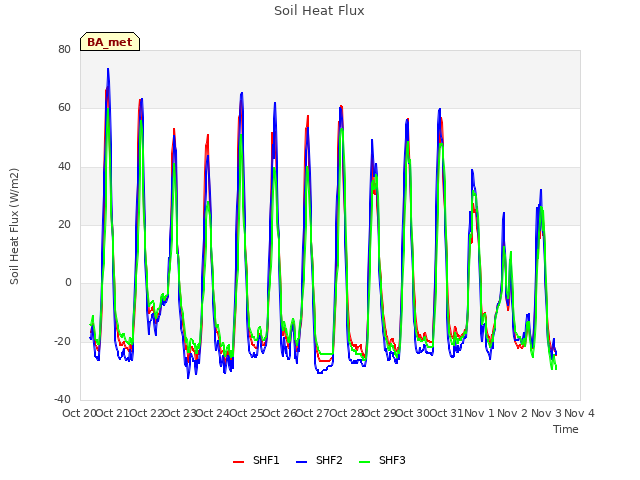
Task: Click the Oct 20 x-axis tick label
Action: pyautogui.click(x=79, y=413)
